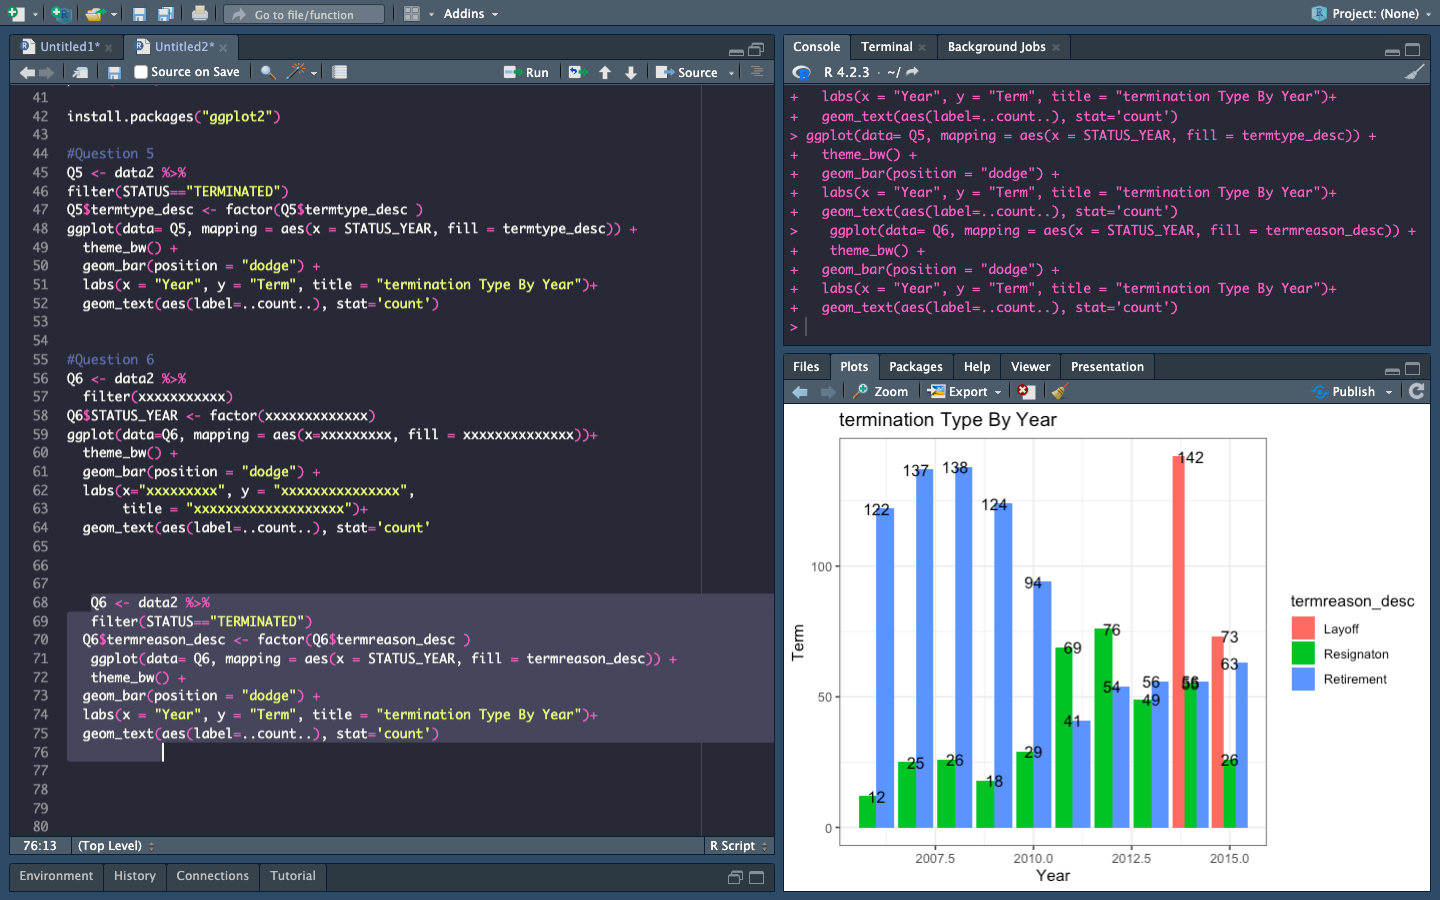Viewport: 1440px width, 900px height.
Task: Re-run the previous code region
Action: coord(576,72)
